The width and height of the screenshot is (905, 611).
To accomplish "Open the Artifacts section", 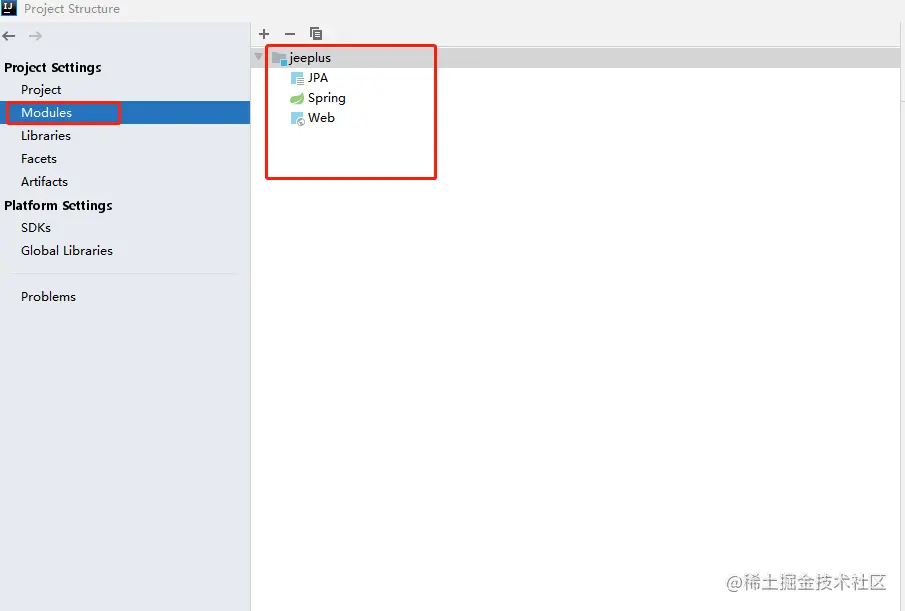I will tap(44, 182).
